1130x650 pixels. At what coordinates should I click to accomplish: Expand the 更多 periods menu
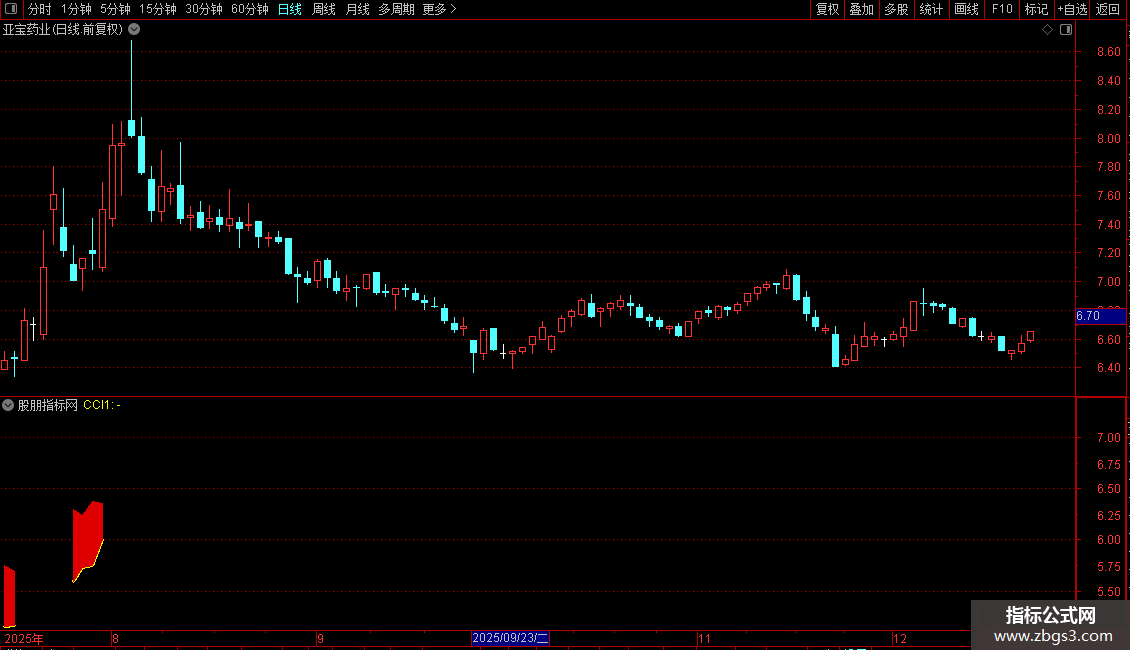[439, 9]
